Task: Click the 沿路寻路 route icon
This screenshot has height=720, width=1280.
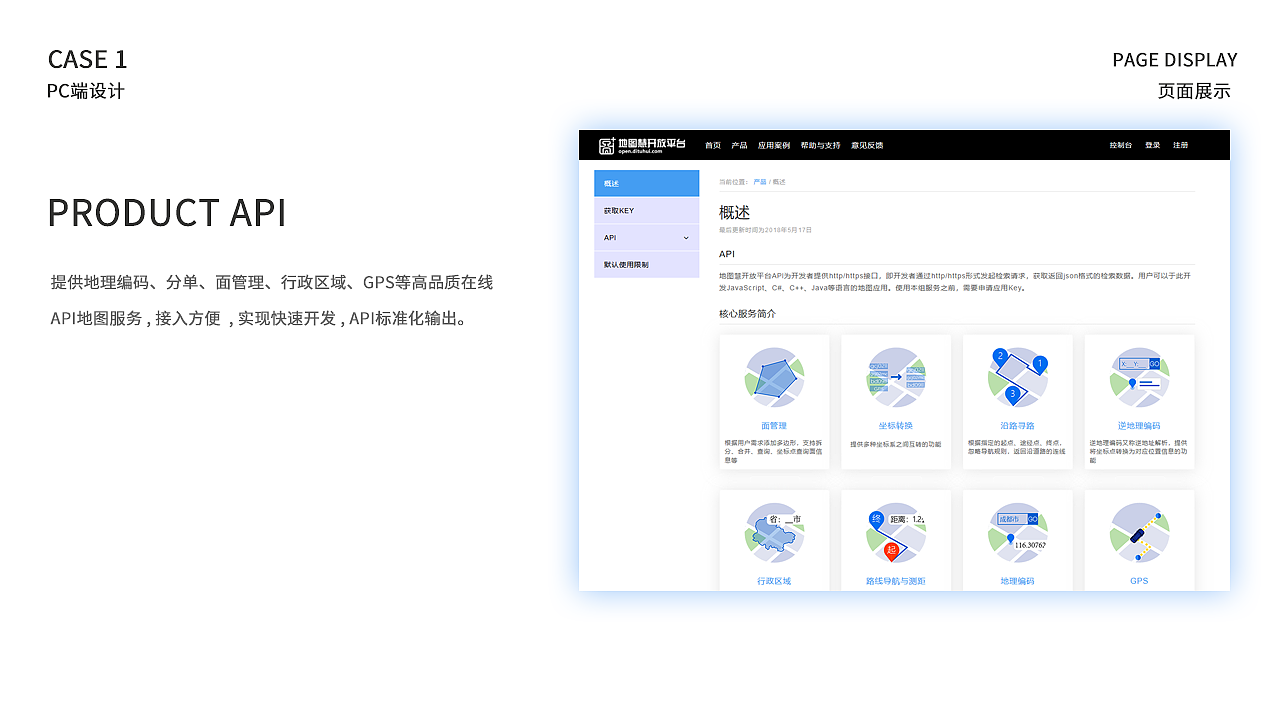Action: 1018,377
